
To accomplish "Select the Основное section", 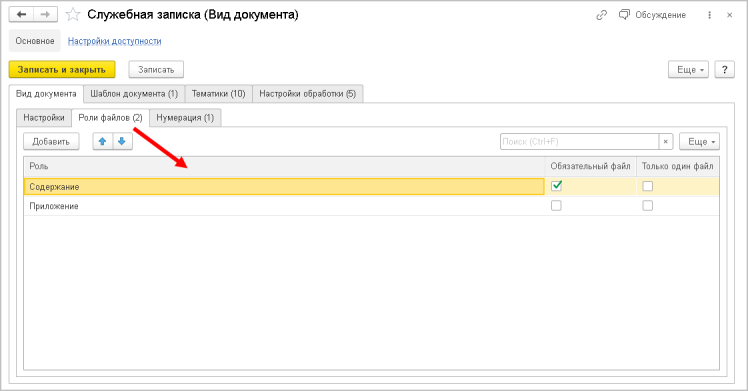I will (x=35, y=41).
